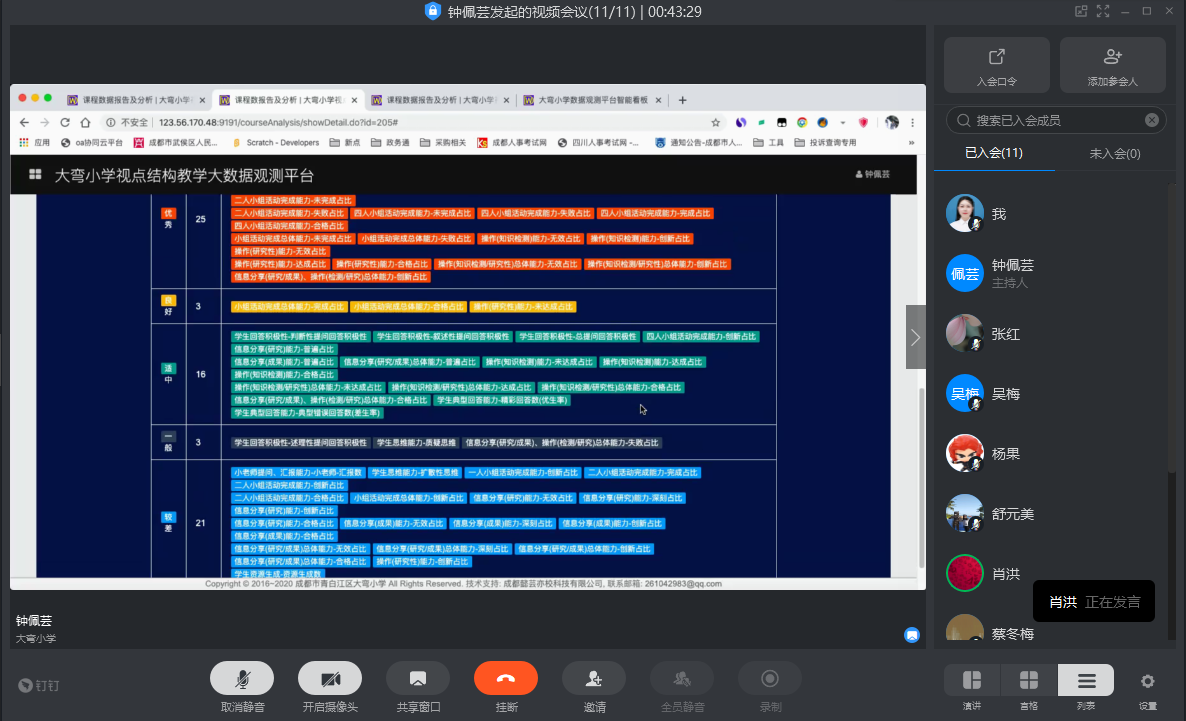This screenshot has width=1186, height=721.
Task: Open meeting 设置 gear
Action: click(x=1147, y=688)
